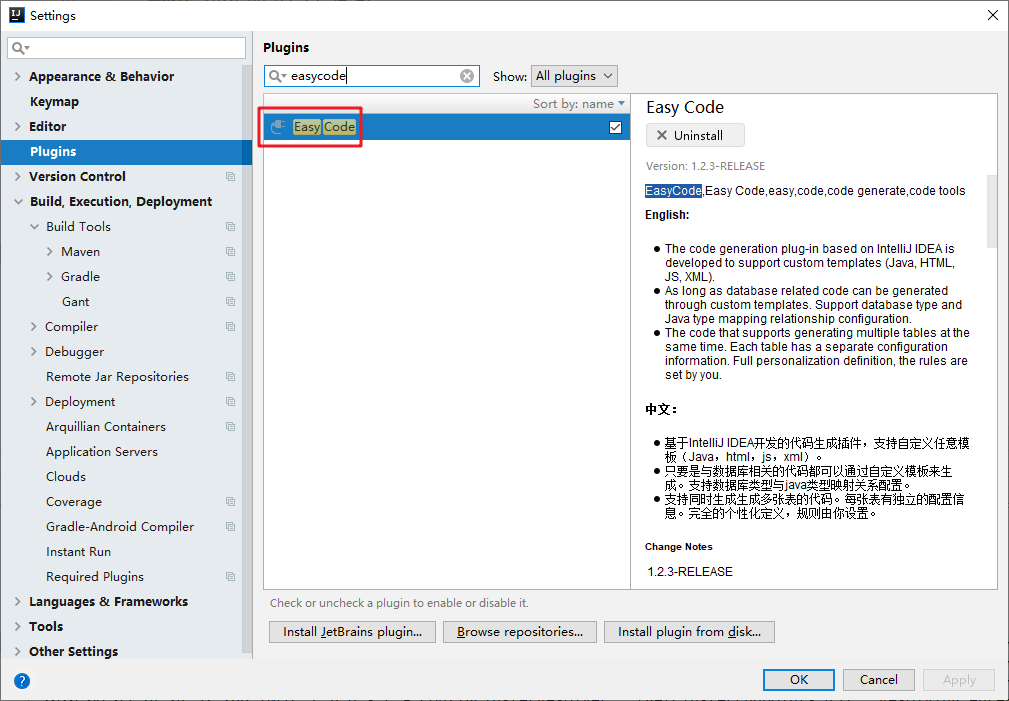Open the Instant Run settings
The width and height of the screenshot is (1009, 701).
click(79, 552)
